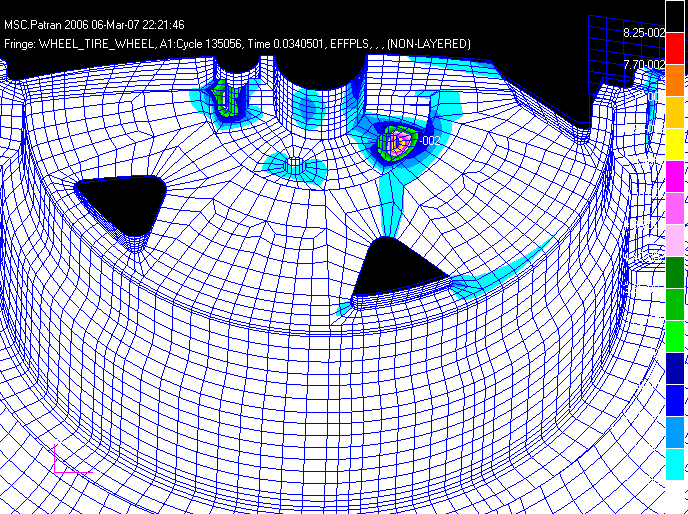This screenshot has height=514, width=688.
Task: Pick the bright magenta legend swatch
Action: tap(676, 176)
